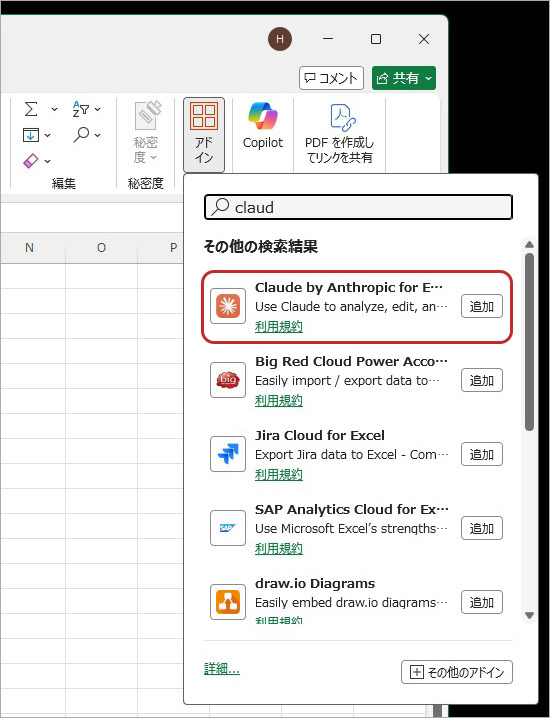Open 利用規約 link under Big Red Cloud
This screenshot has width=550, height=718.
click(279, 401)
